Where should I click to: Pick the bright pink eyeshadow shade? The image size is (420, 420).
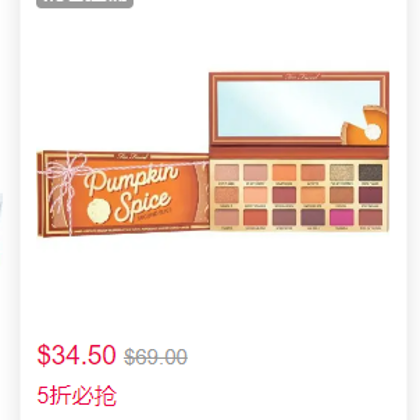[342, 218]
